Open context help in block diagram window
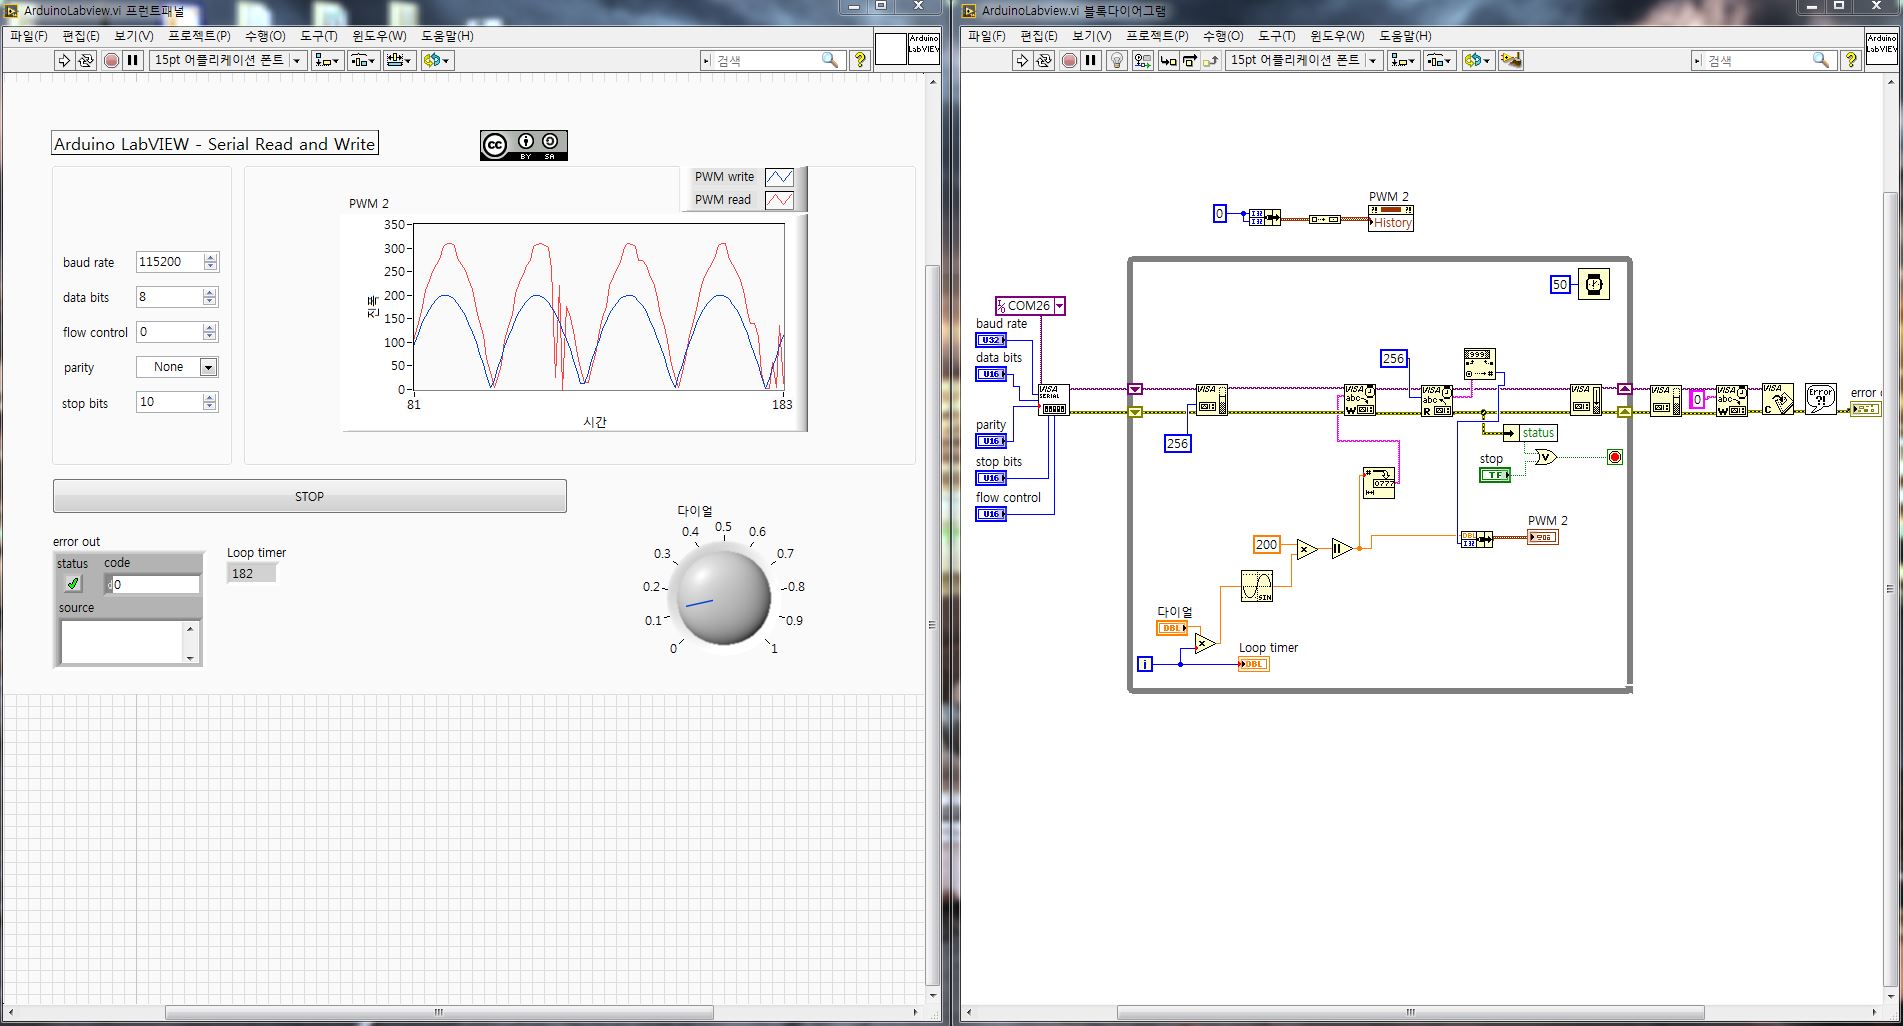Viewport: 1903px width, 1026px height. pos(1851,60)
